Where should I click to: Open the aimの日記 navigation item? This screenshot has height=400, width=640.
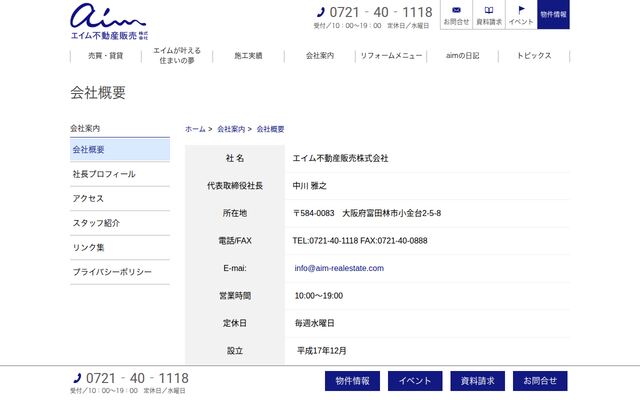(x=462, y=56)
